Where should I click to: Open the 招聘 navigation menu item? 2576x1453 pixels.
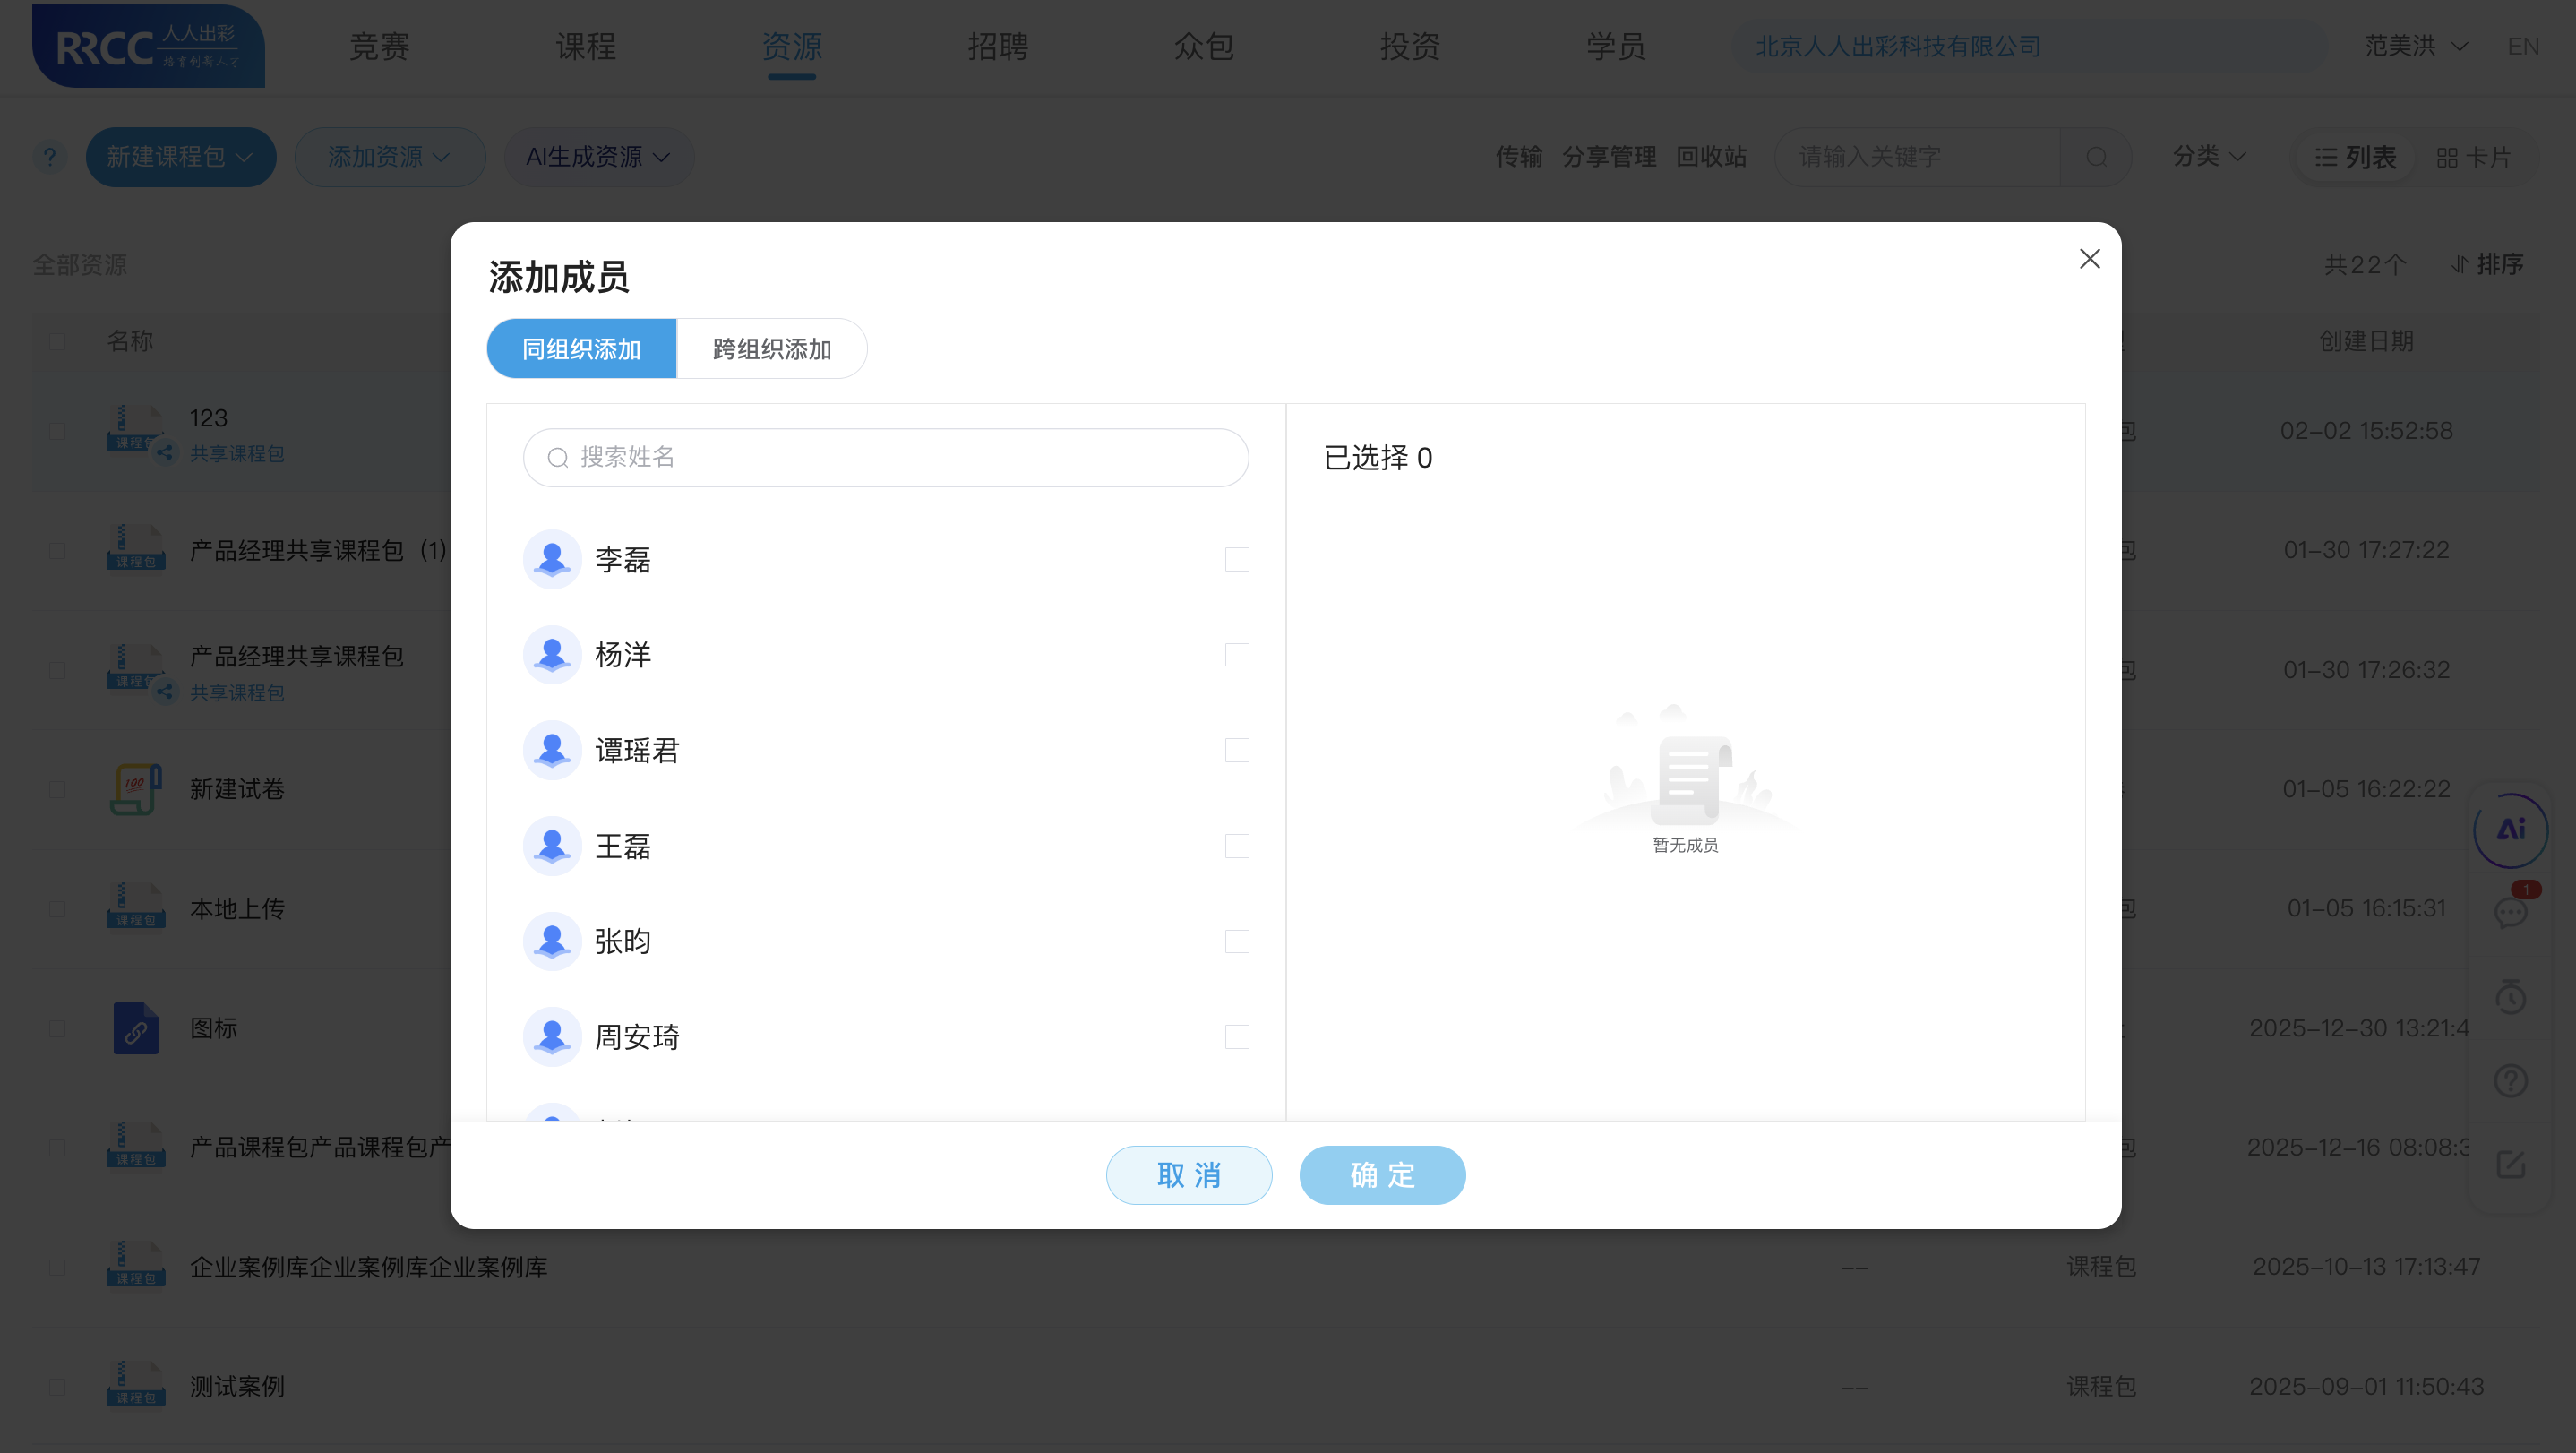[997, 46]
